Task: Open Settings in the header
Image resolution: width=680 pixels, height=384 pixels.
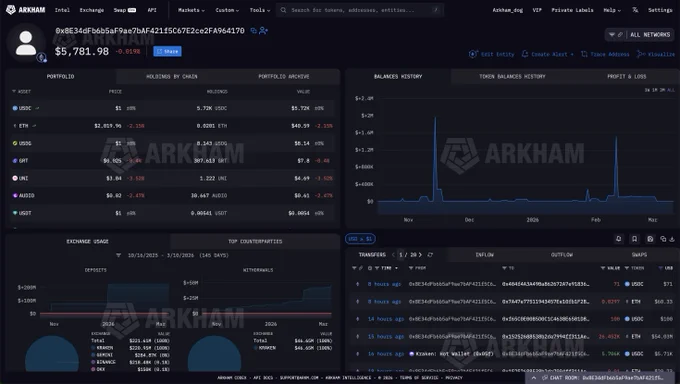Action: 660,10
